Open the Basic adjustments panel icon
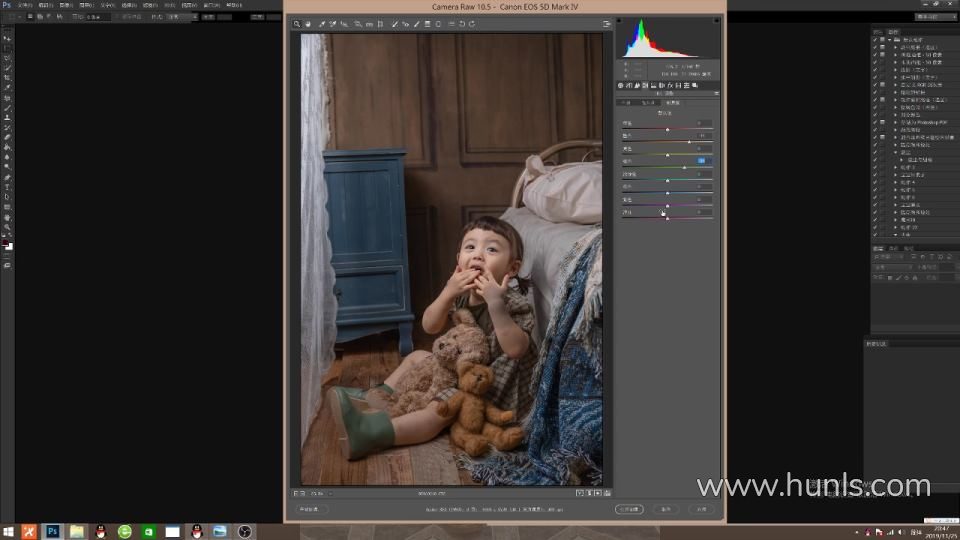The width and height of the screenshot is (960, 540). [620, 85]
